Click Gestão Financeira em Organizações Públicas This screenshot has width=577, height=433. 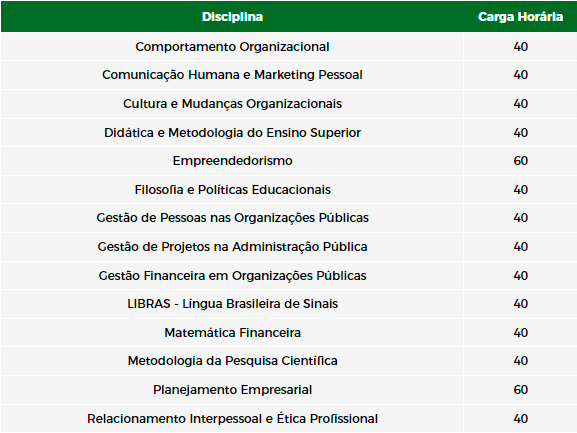[x=232, y=276]
